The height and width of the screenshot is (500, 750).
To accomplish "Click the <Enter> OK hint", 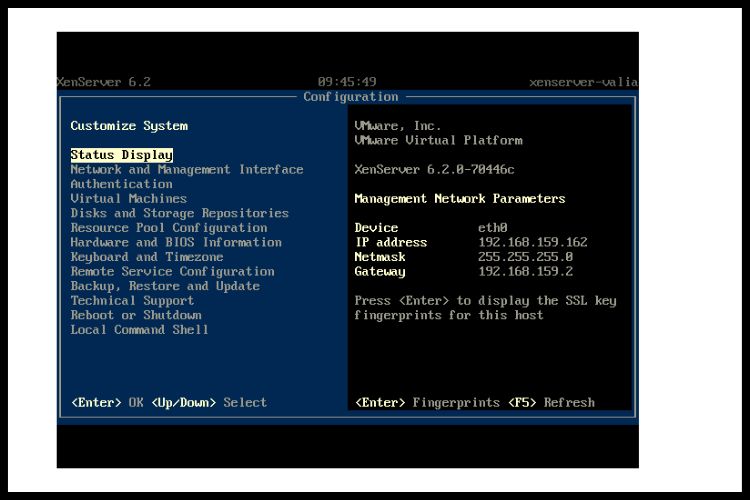I will point(108,402).
